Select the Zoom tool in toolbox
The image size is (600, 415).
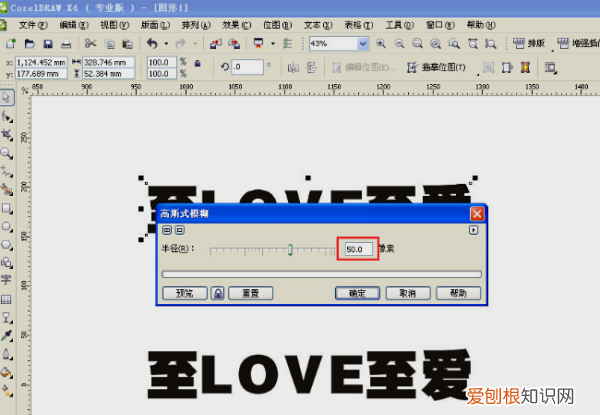click(x=7, y=153)
